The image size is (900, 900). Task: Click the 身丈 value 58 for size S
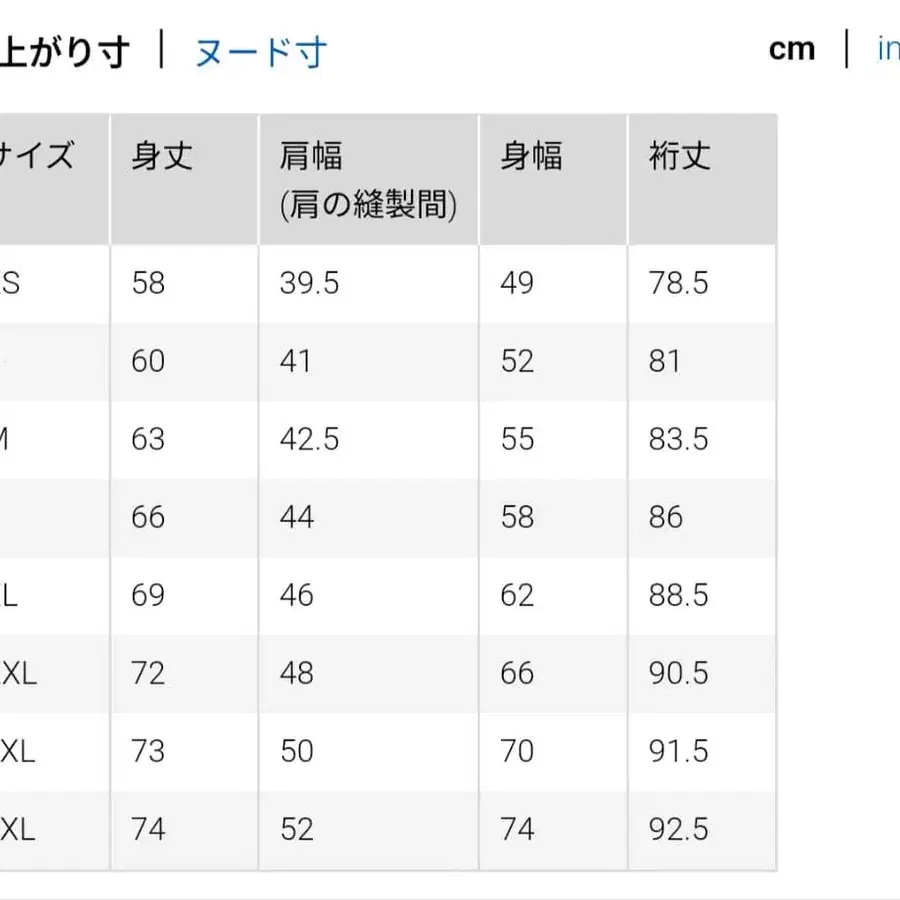(148, 283)
